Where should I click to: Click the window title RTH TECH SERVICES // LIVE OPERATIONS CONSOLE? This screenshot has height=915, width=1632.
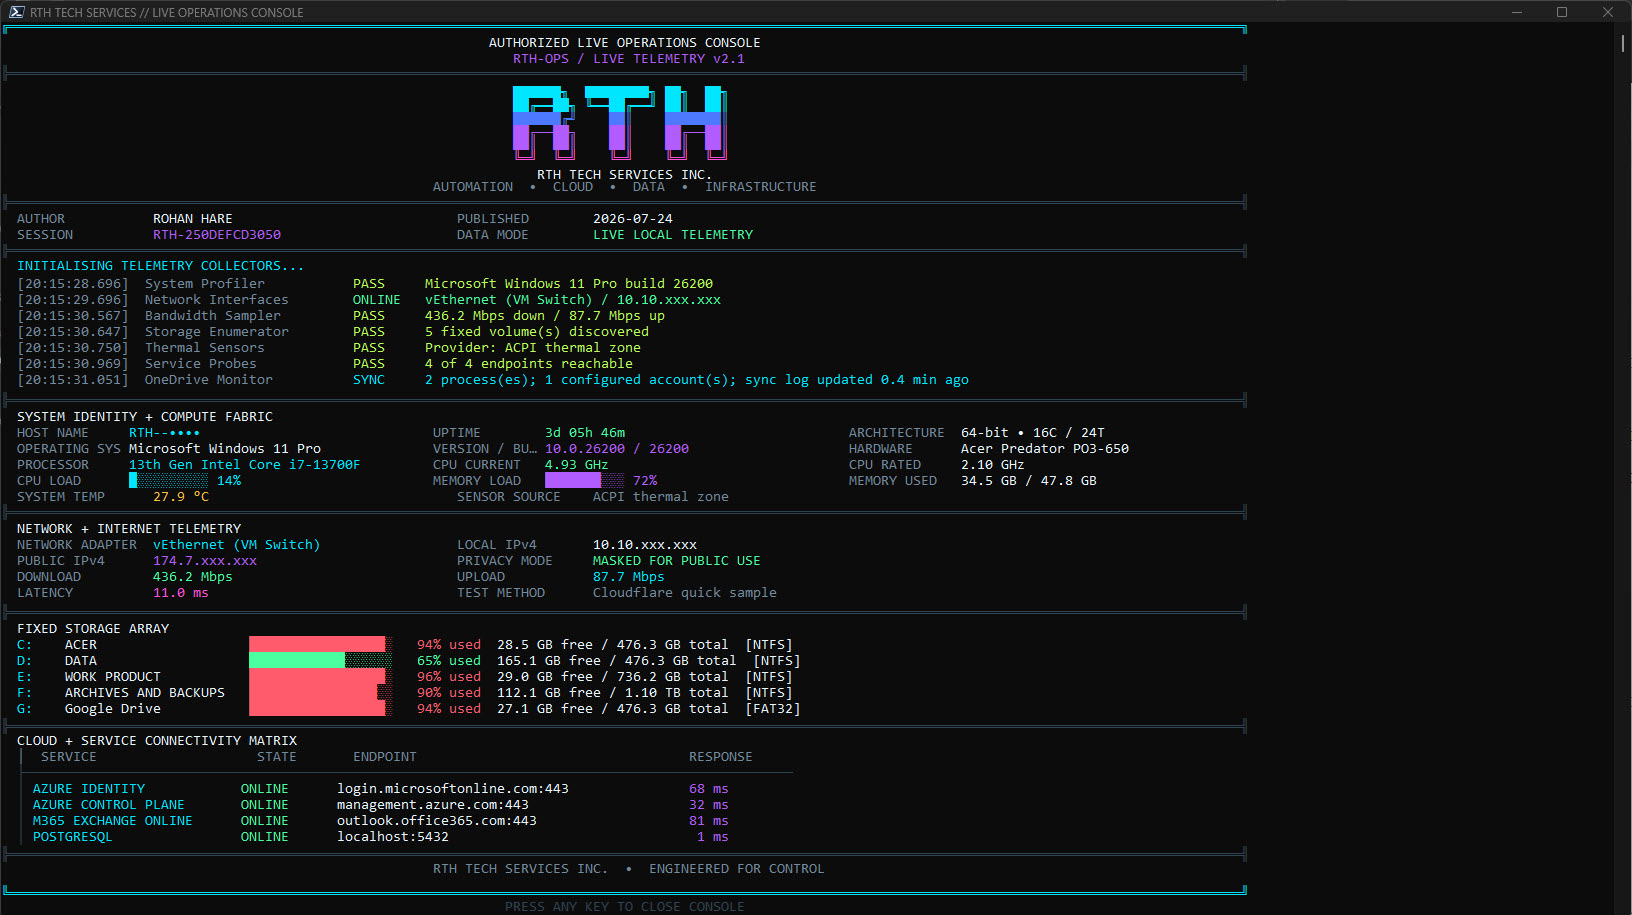[x=166, y=13]
